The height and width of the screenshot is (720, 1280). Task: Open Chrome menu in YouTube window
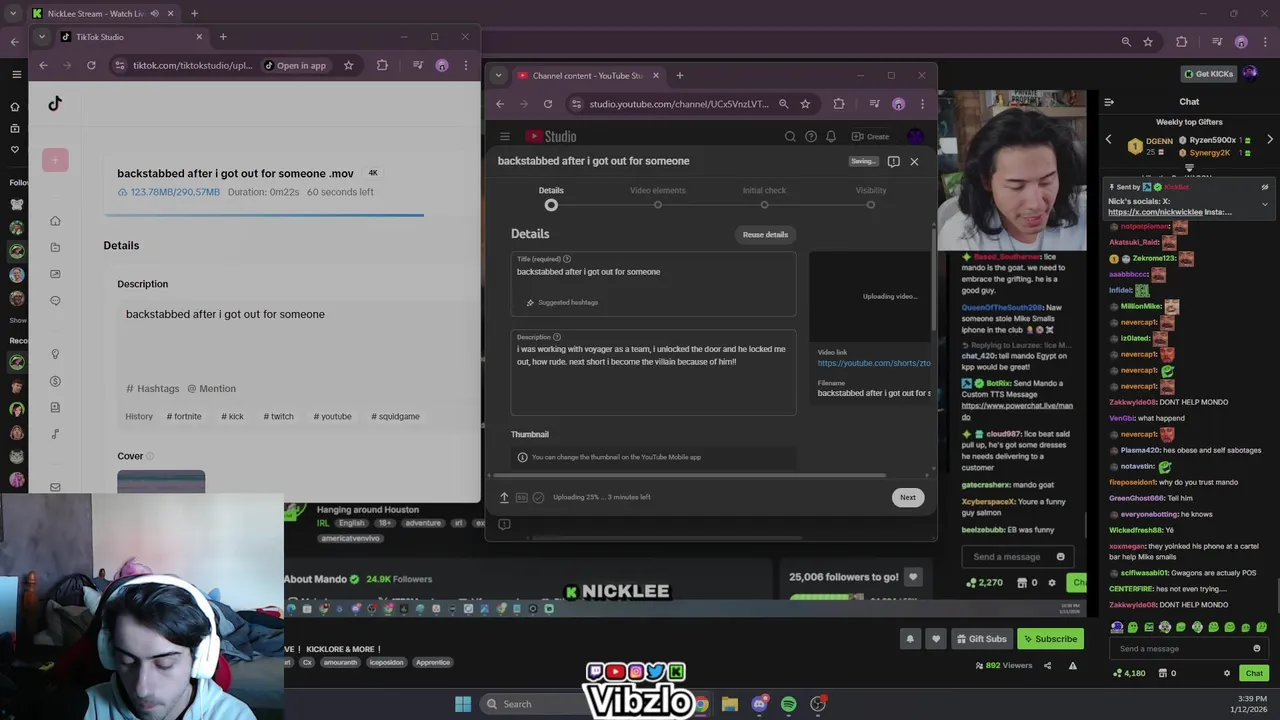click(922, 104)
